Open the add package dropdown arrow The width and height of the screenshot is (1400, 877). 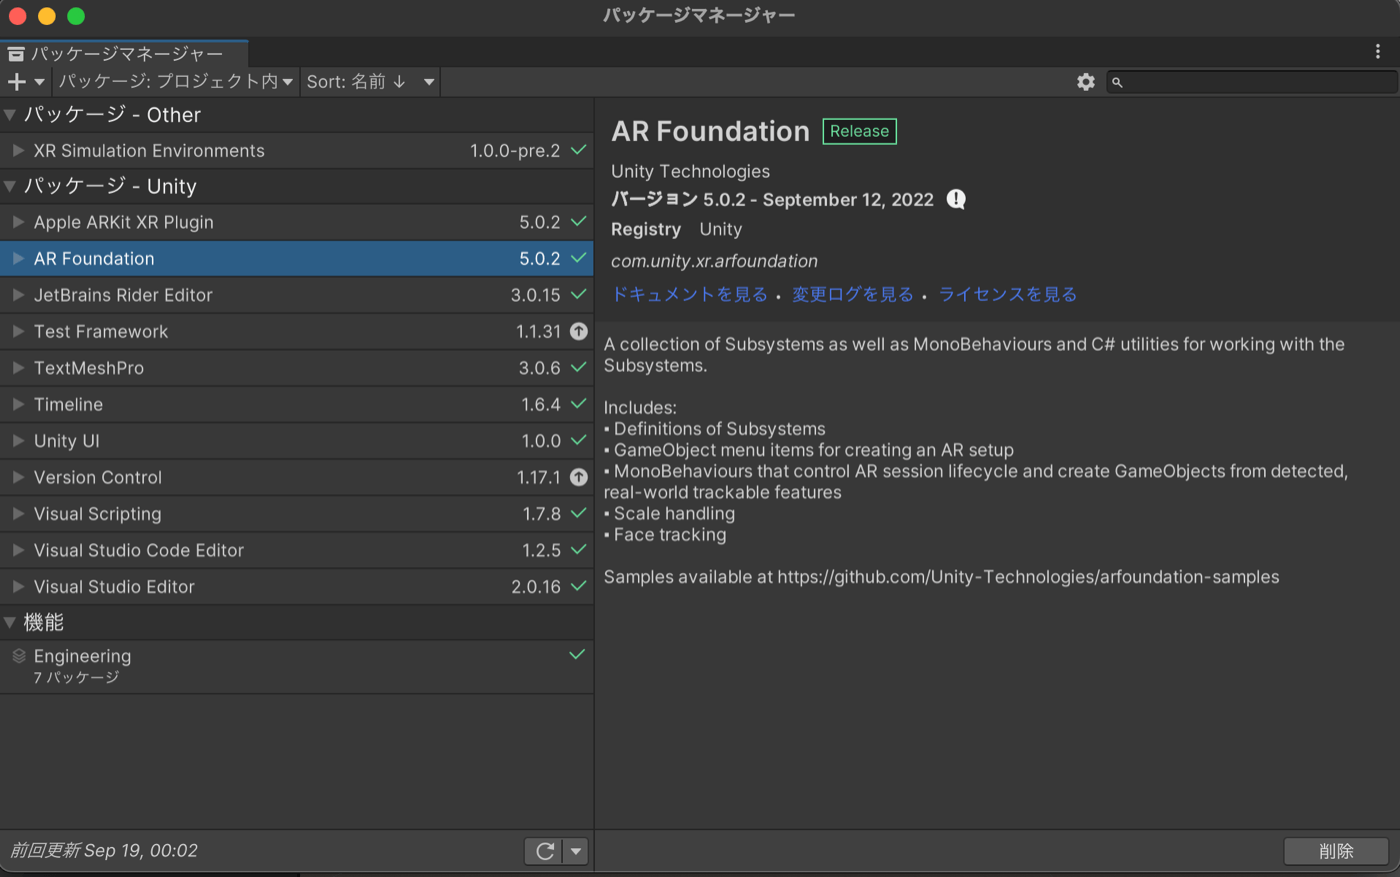(x=40, y=82)
